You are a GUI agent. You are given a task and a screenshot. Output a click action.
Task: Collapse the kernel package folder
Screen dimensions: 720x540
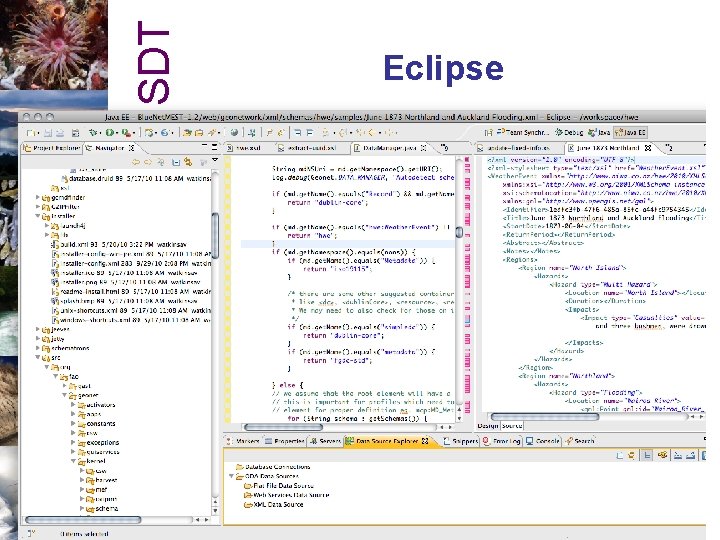coord(73,461)
